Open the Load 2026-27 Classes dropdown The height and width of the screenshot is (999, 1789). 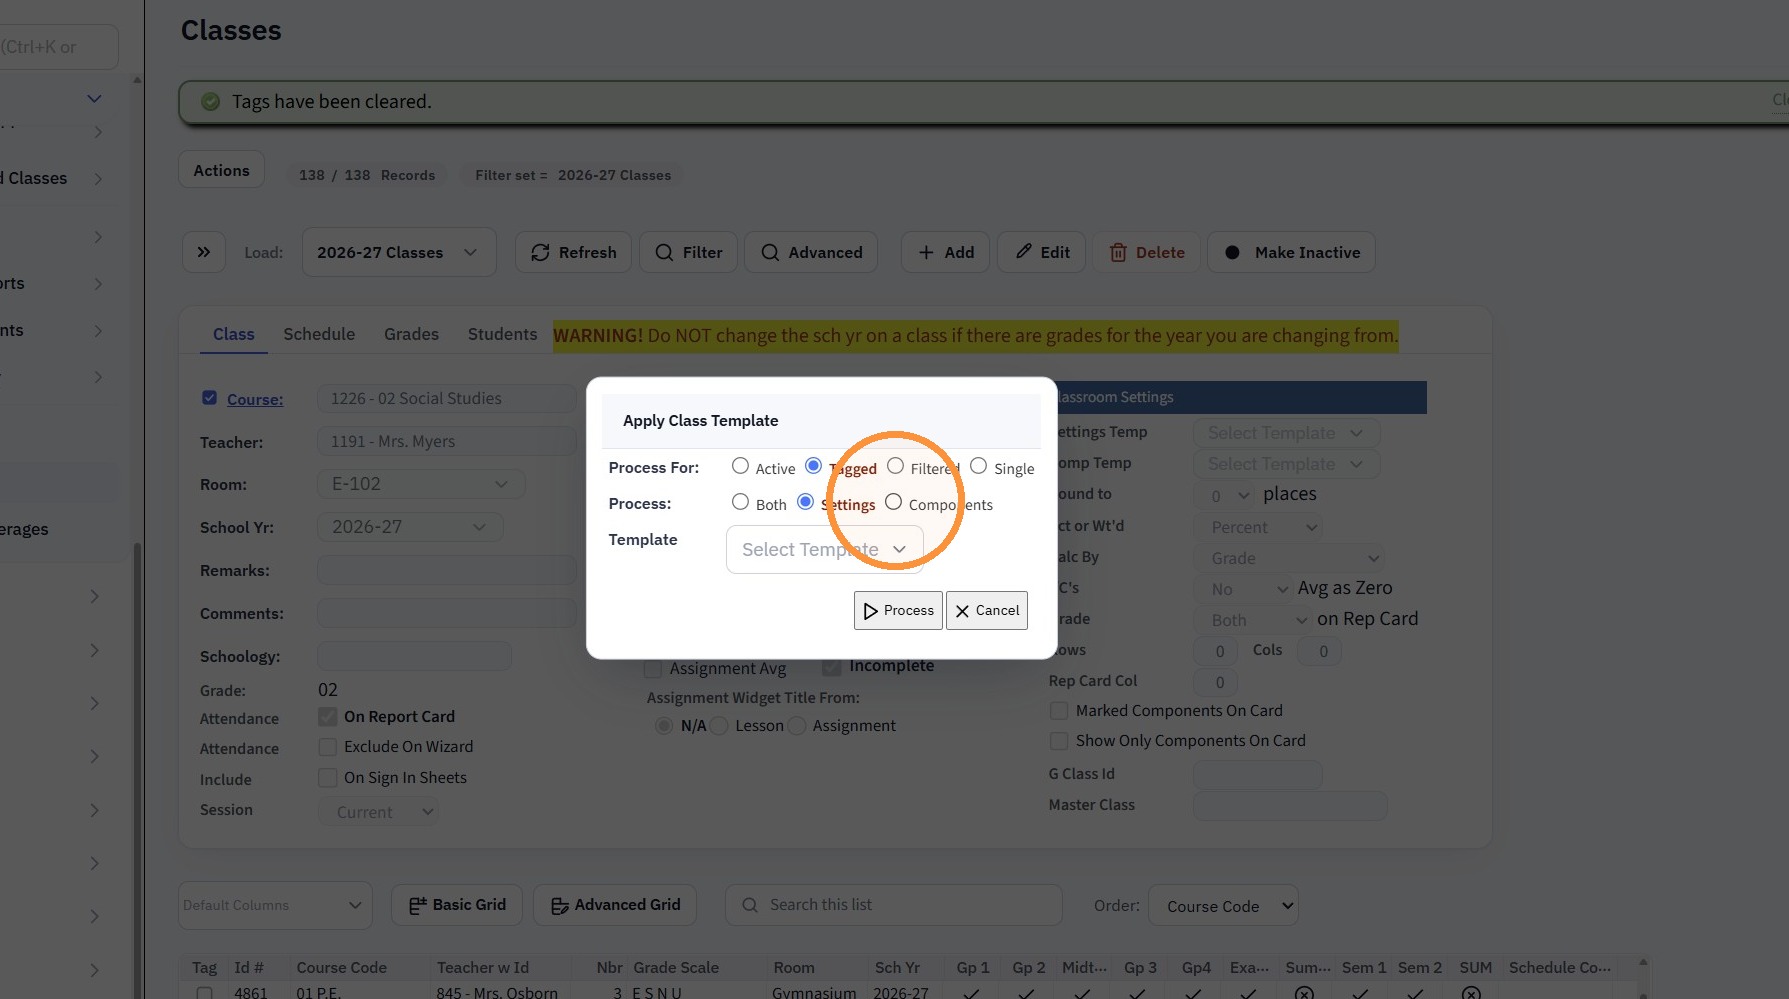(399, 252)
